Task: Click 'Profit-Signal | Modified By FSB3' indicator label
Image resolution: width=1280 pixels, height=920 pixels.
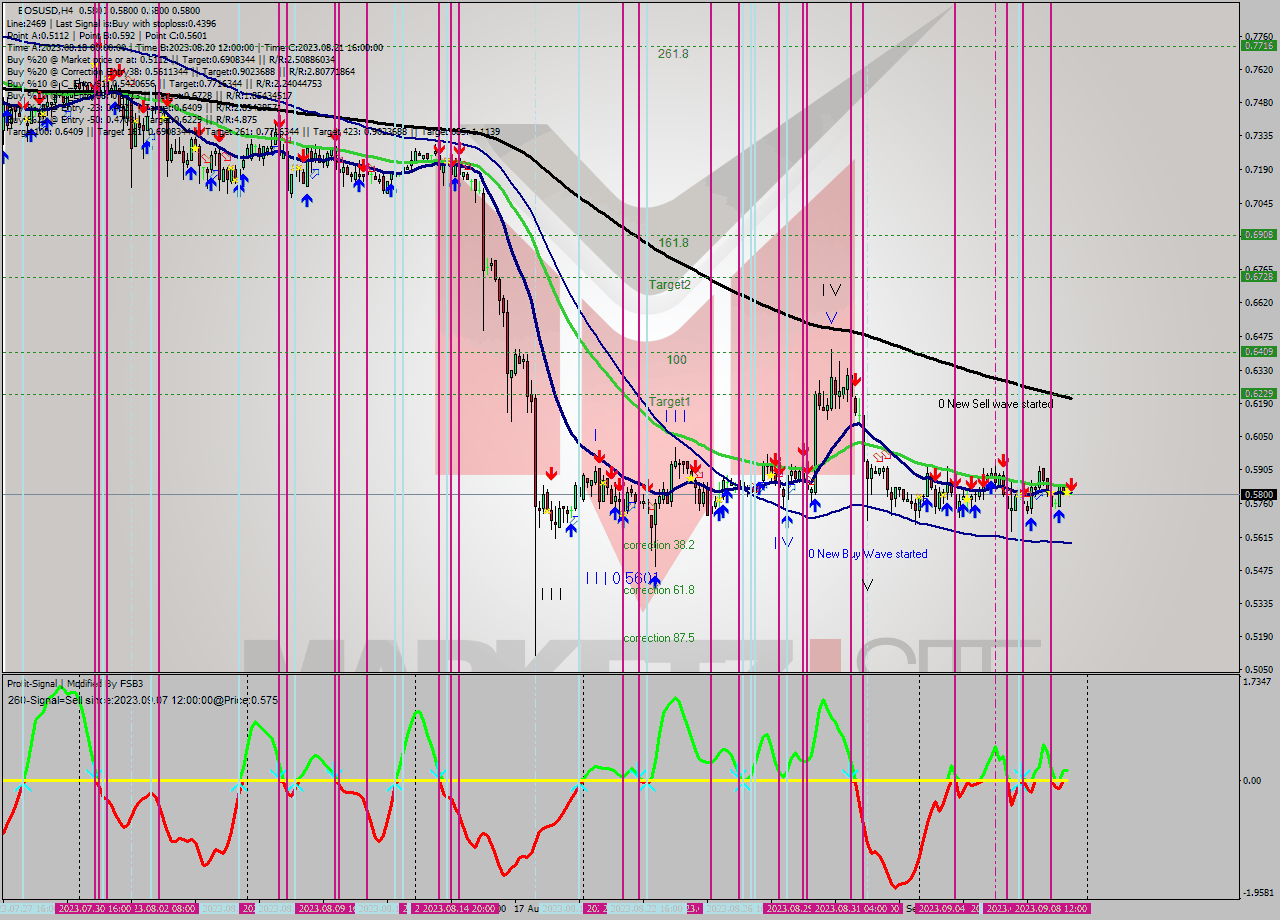Action: pos(75,684)
